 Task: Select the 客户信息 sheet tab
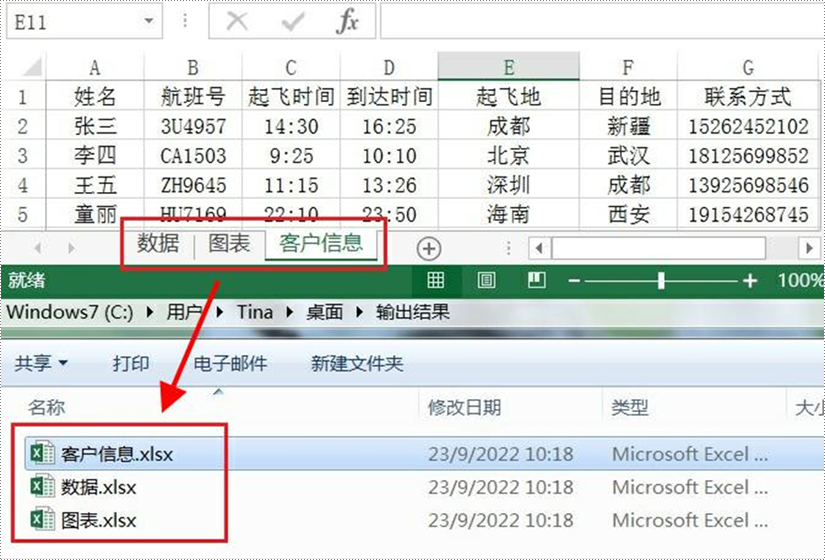[x=321, y=244]
